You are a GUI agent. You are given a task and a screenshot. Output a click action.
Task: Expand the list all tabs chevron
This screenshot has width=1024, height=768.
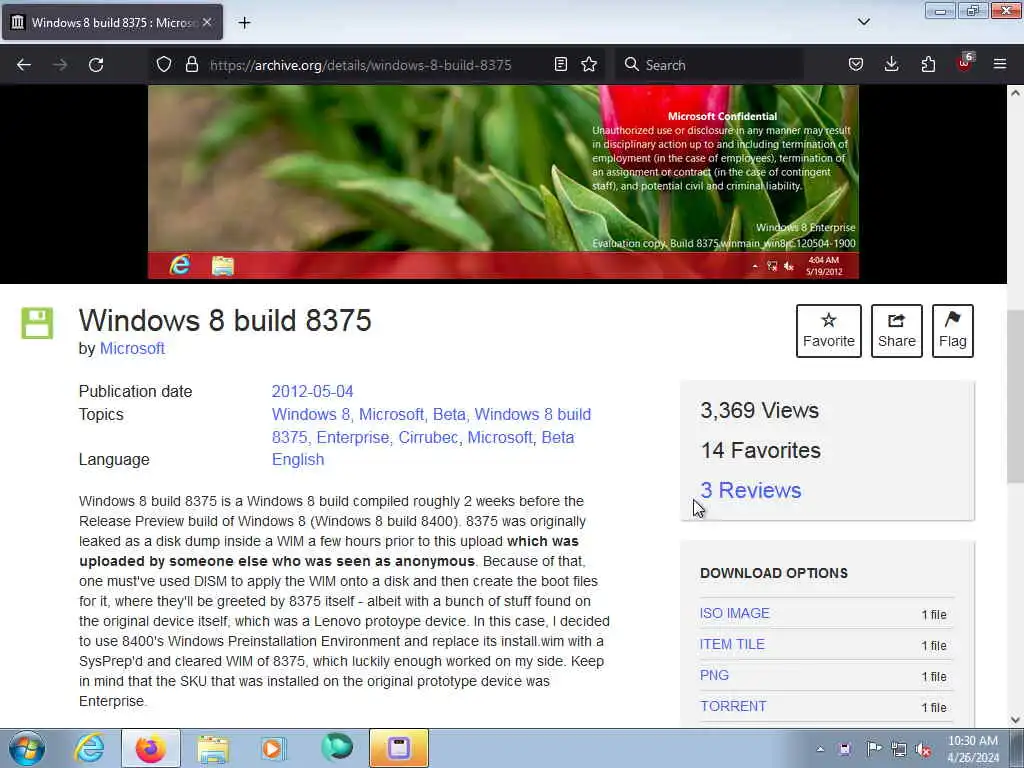(863, 22)
